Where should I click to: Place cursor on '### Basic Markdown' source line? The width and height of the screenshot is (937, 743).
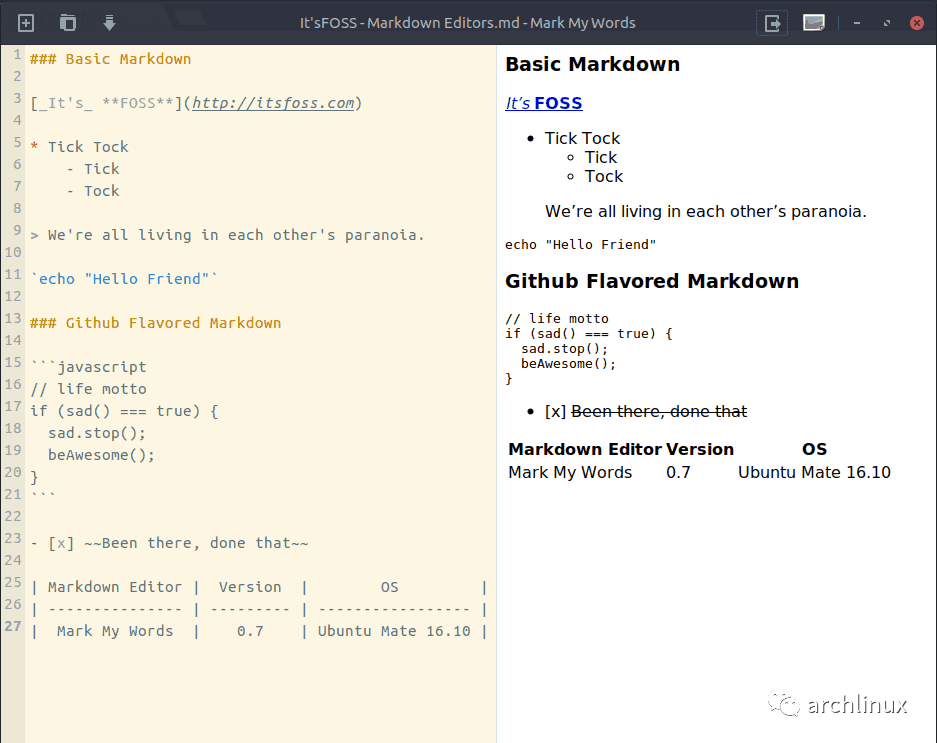(x=111, y=59)
